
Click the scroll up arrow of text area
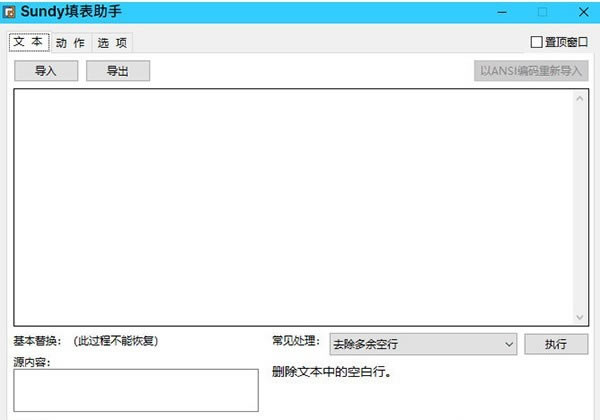tap(580, 98)
